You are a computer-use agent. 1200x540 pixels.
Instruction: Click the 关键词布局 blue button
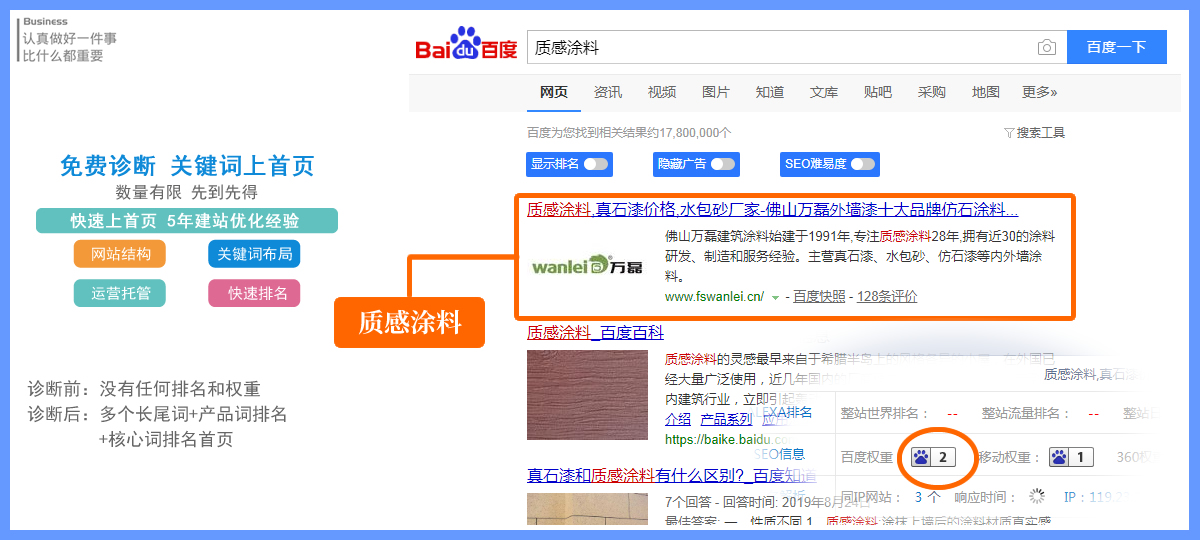[x=254, y=254]
